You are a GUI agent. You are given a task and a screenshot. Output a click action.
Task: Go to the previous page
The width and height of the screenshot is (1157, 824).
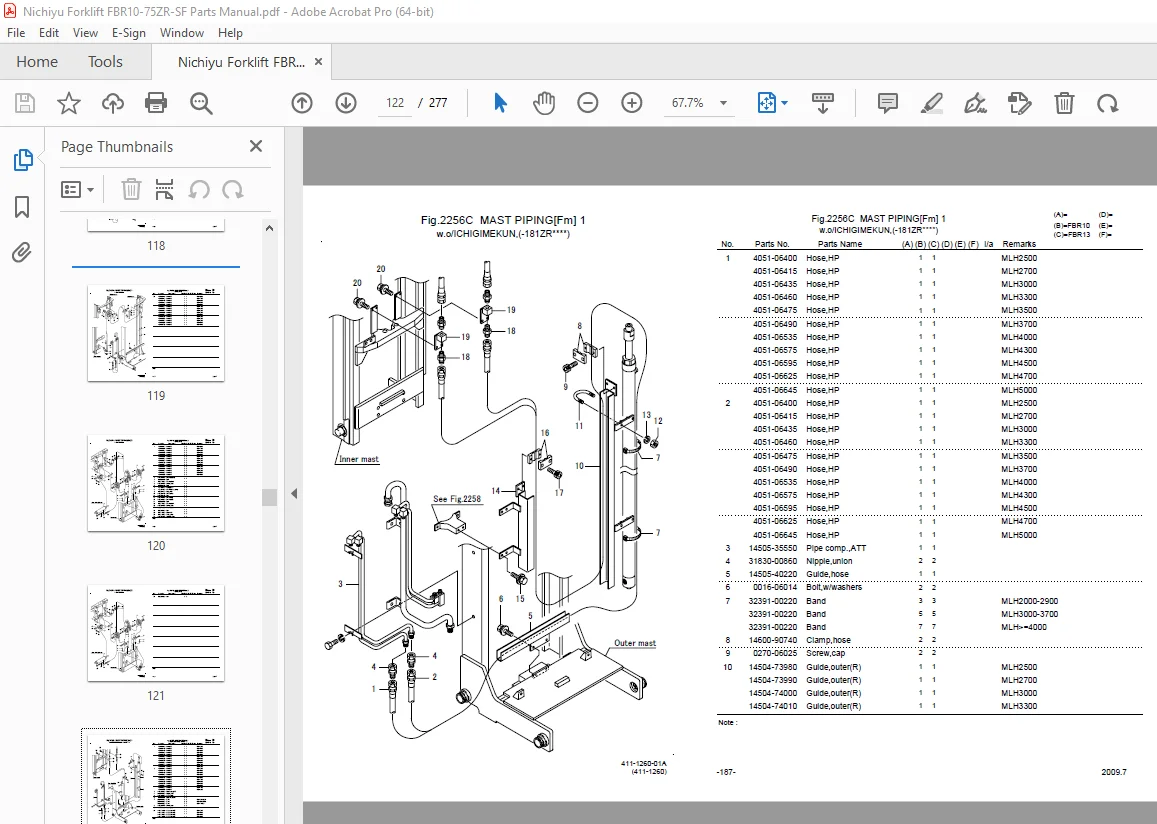(302, 103)
